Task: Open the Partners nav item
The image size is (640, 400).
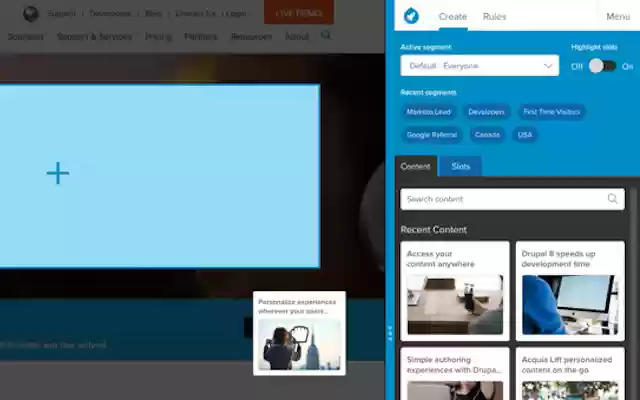Action: [200, 36]
